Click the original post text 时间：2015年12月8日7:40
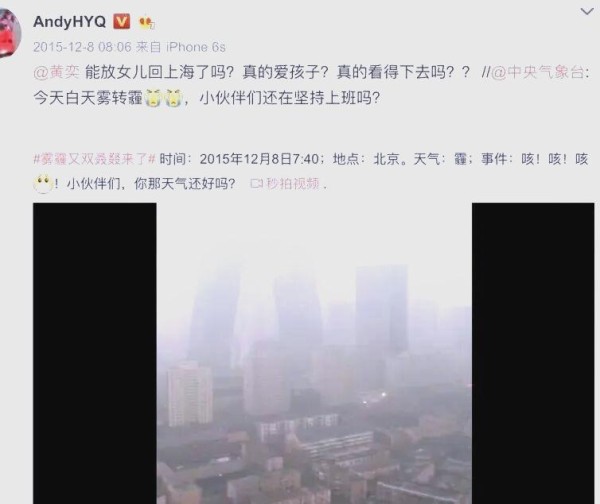The width and height of the screenshot is (600, 504). 239,159
